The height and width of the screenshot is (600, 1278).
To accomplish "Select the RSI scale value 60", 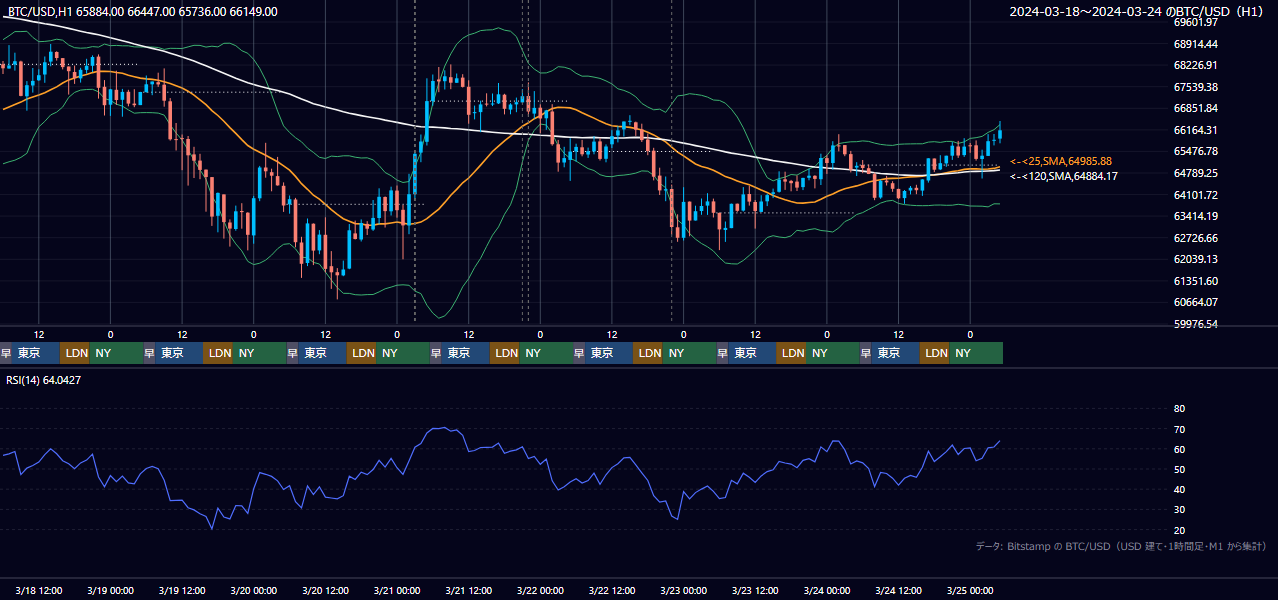I will [1179, 449].
